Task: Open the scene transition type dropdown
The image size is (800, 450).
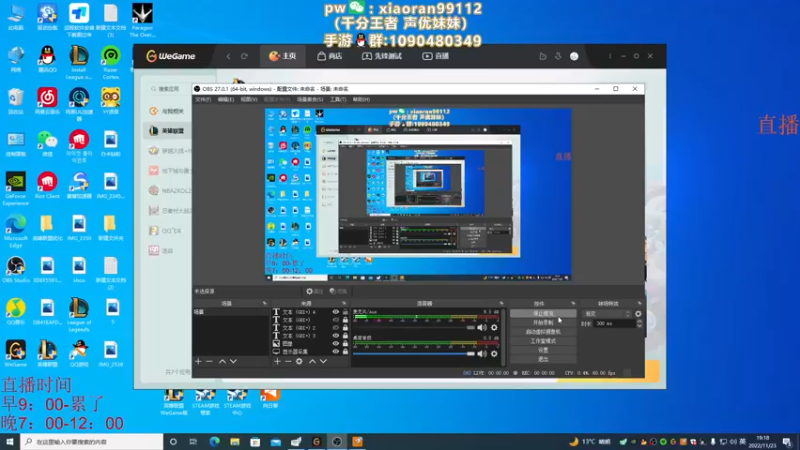Action: pyautogui.click(x=607, y=314)
